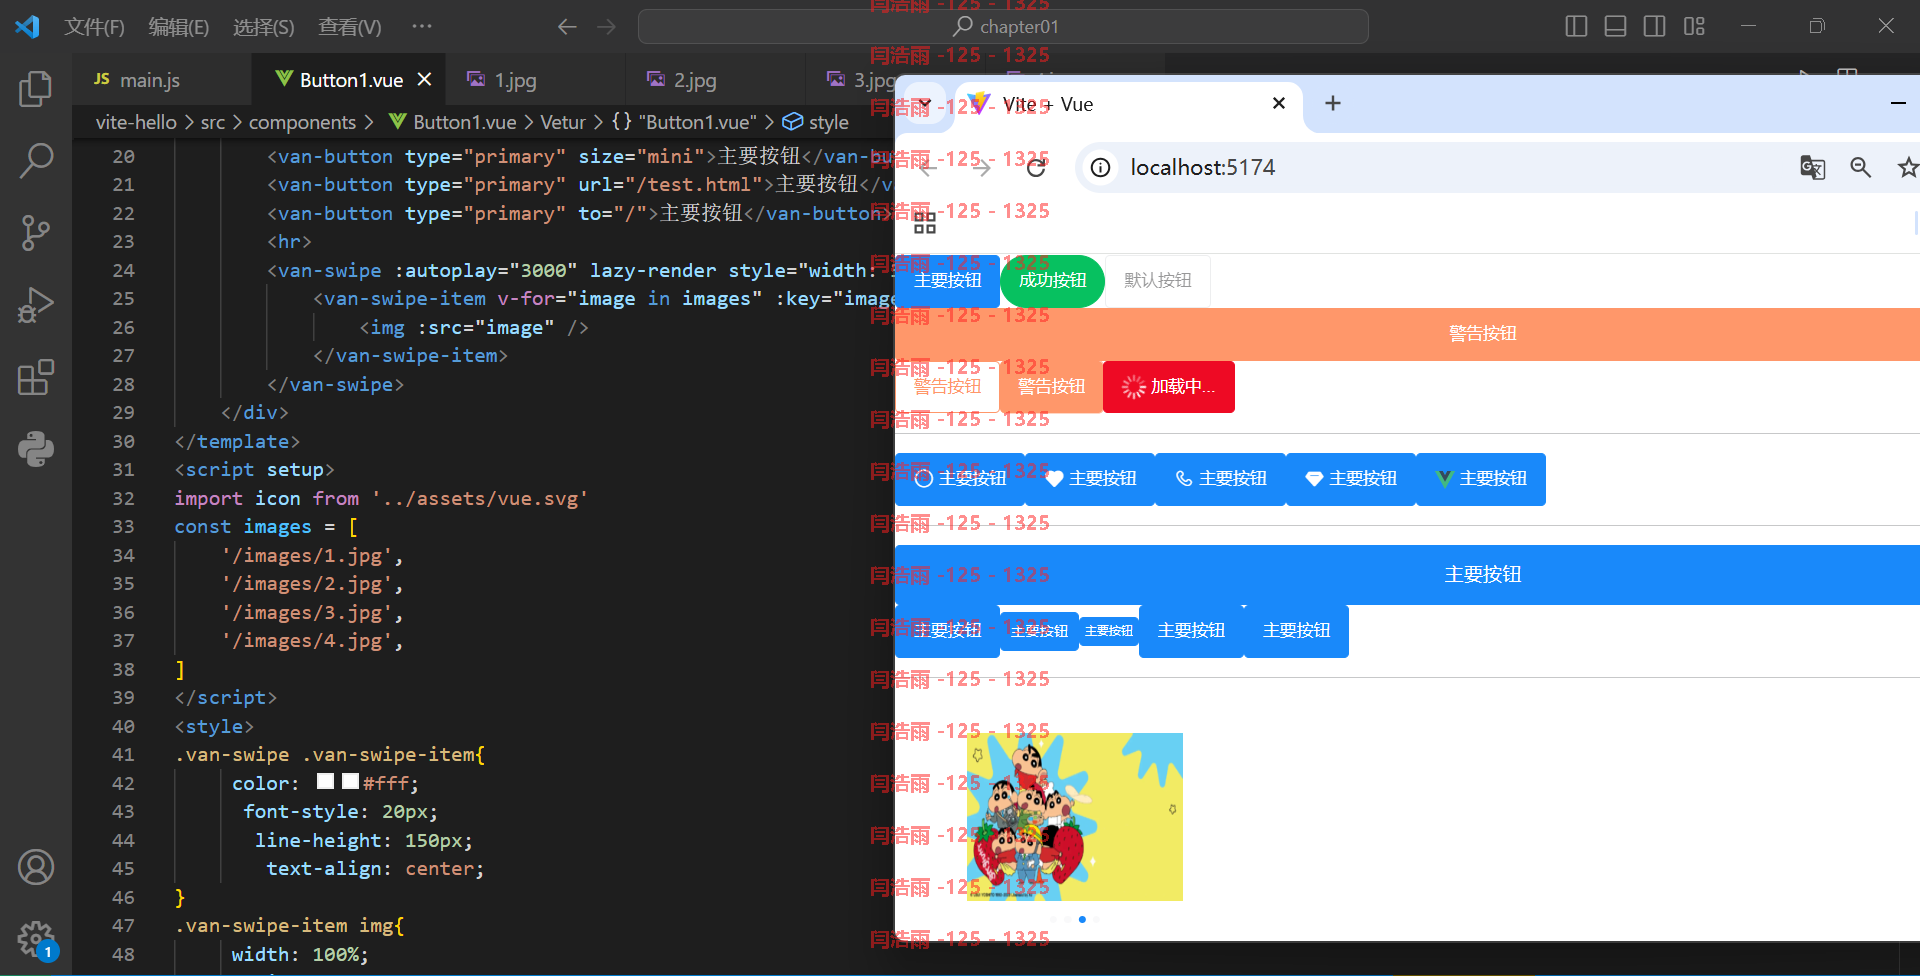Image resolution: width=1920 pixels, height=976 pixels.
Task: Open the Run and Debug view
Action: 36,305
